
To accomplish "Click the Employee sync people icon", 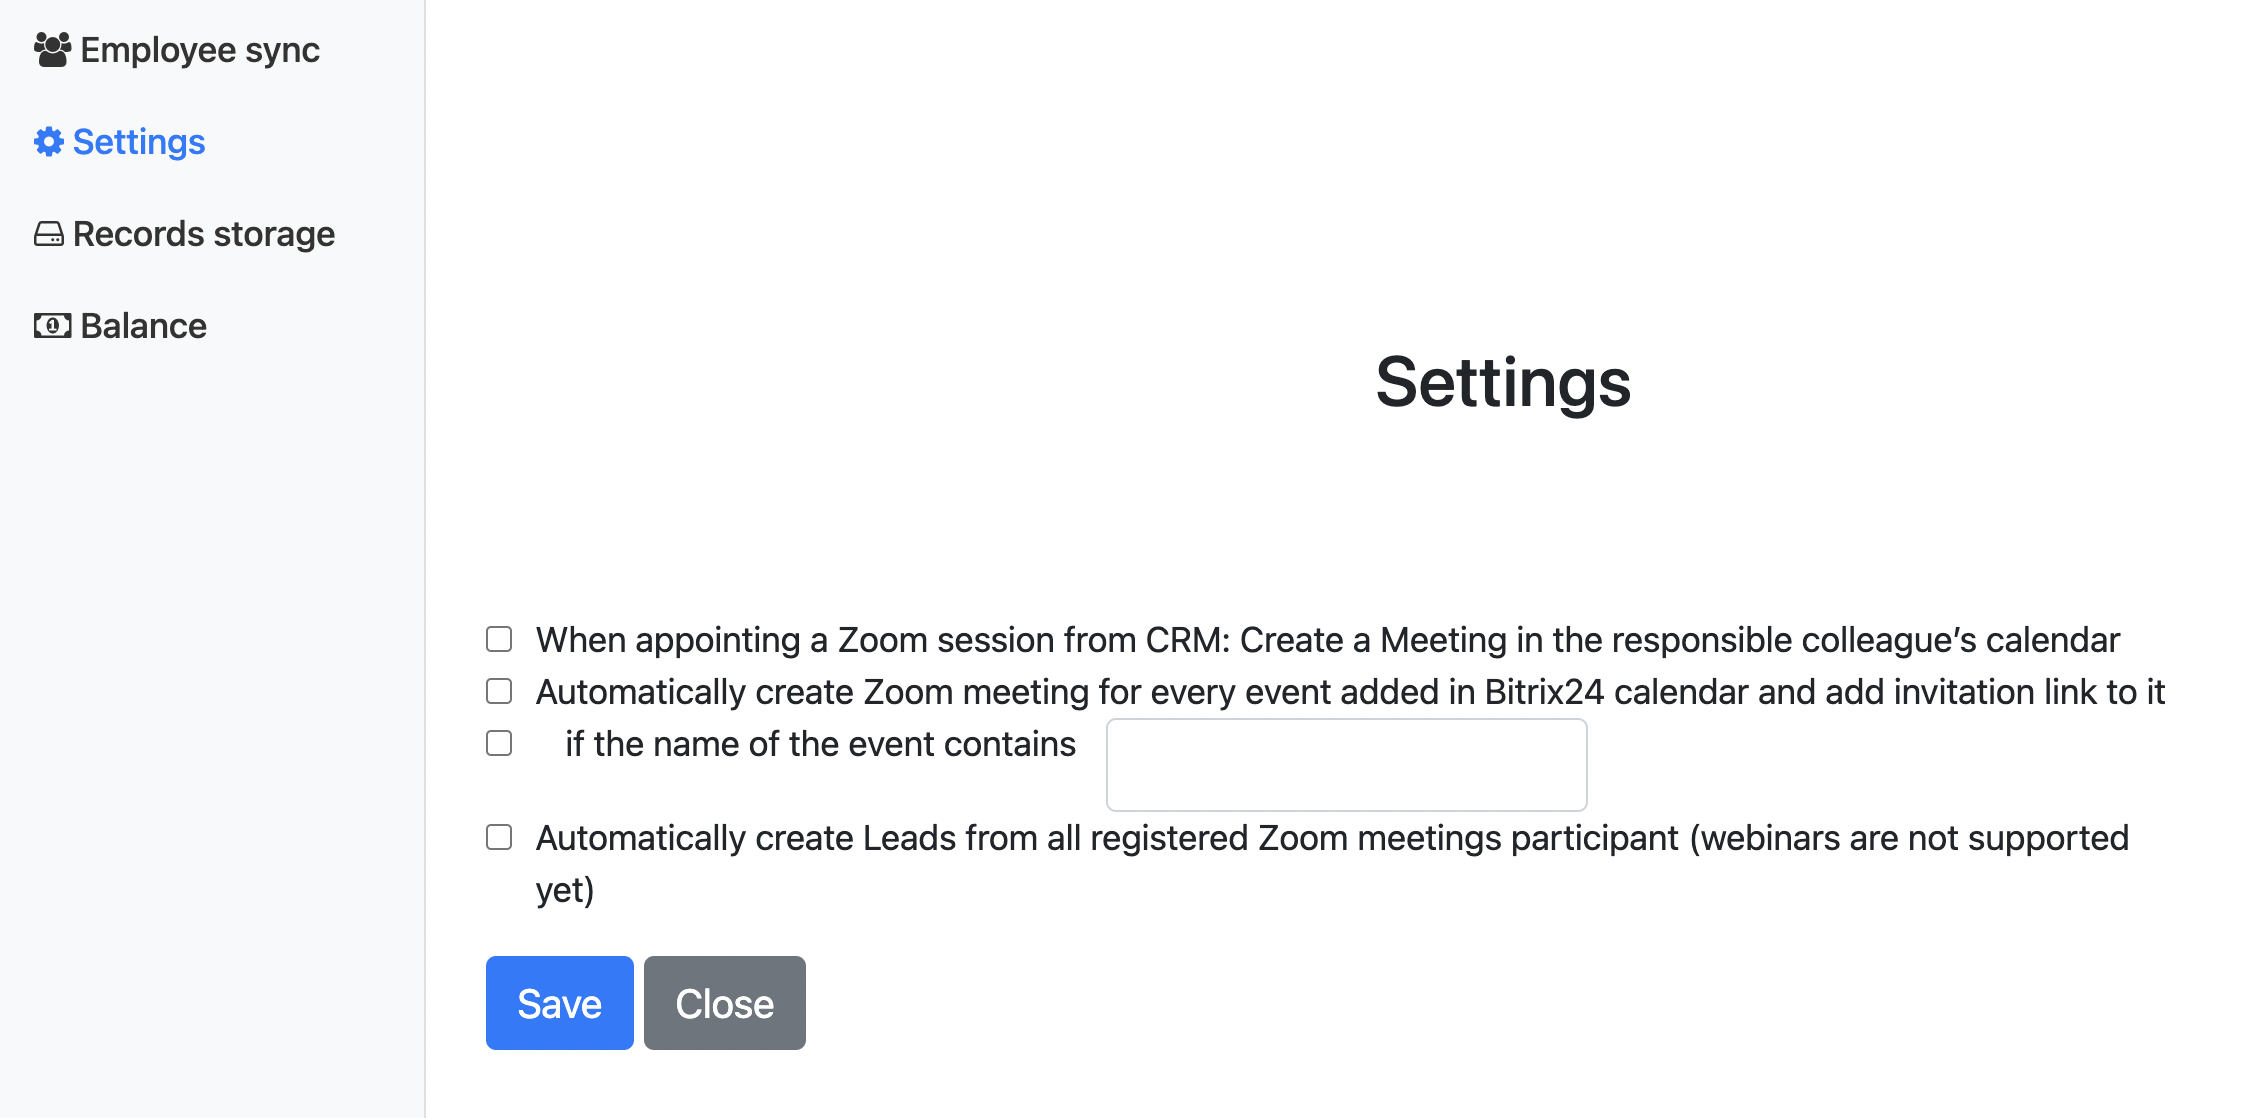I will 52,50.
